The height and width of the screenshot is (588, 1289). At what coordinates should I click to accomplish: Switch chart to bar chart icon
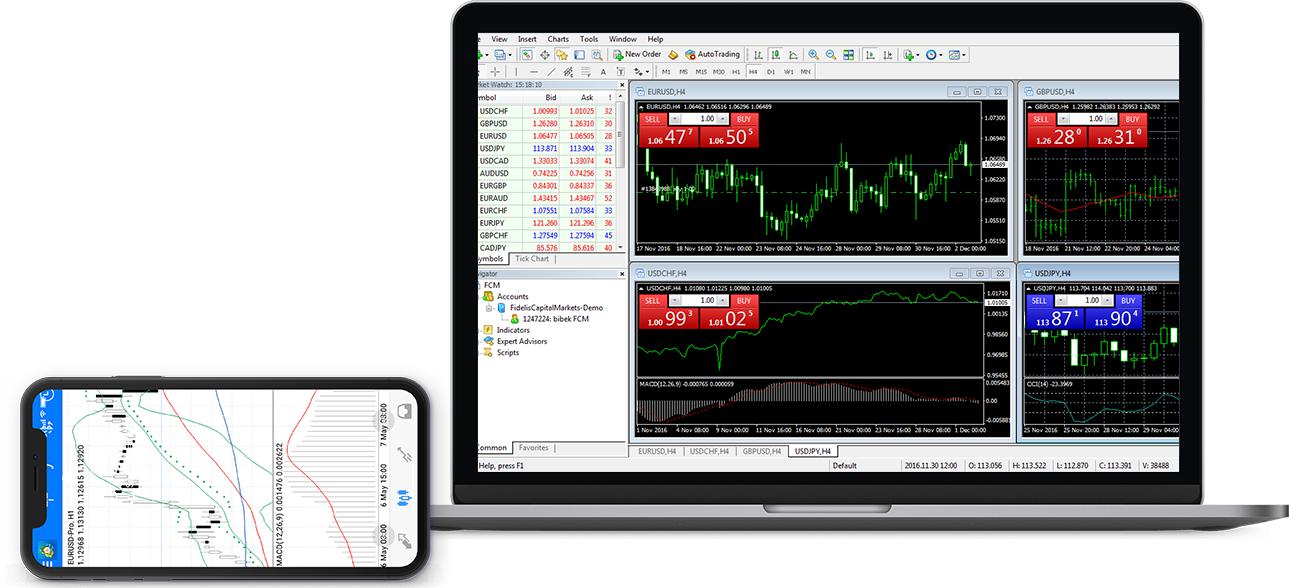pyautogui.click(x=758, y=55)
